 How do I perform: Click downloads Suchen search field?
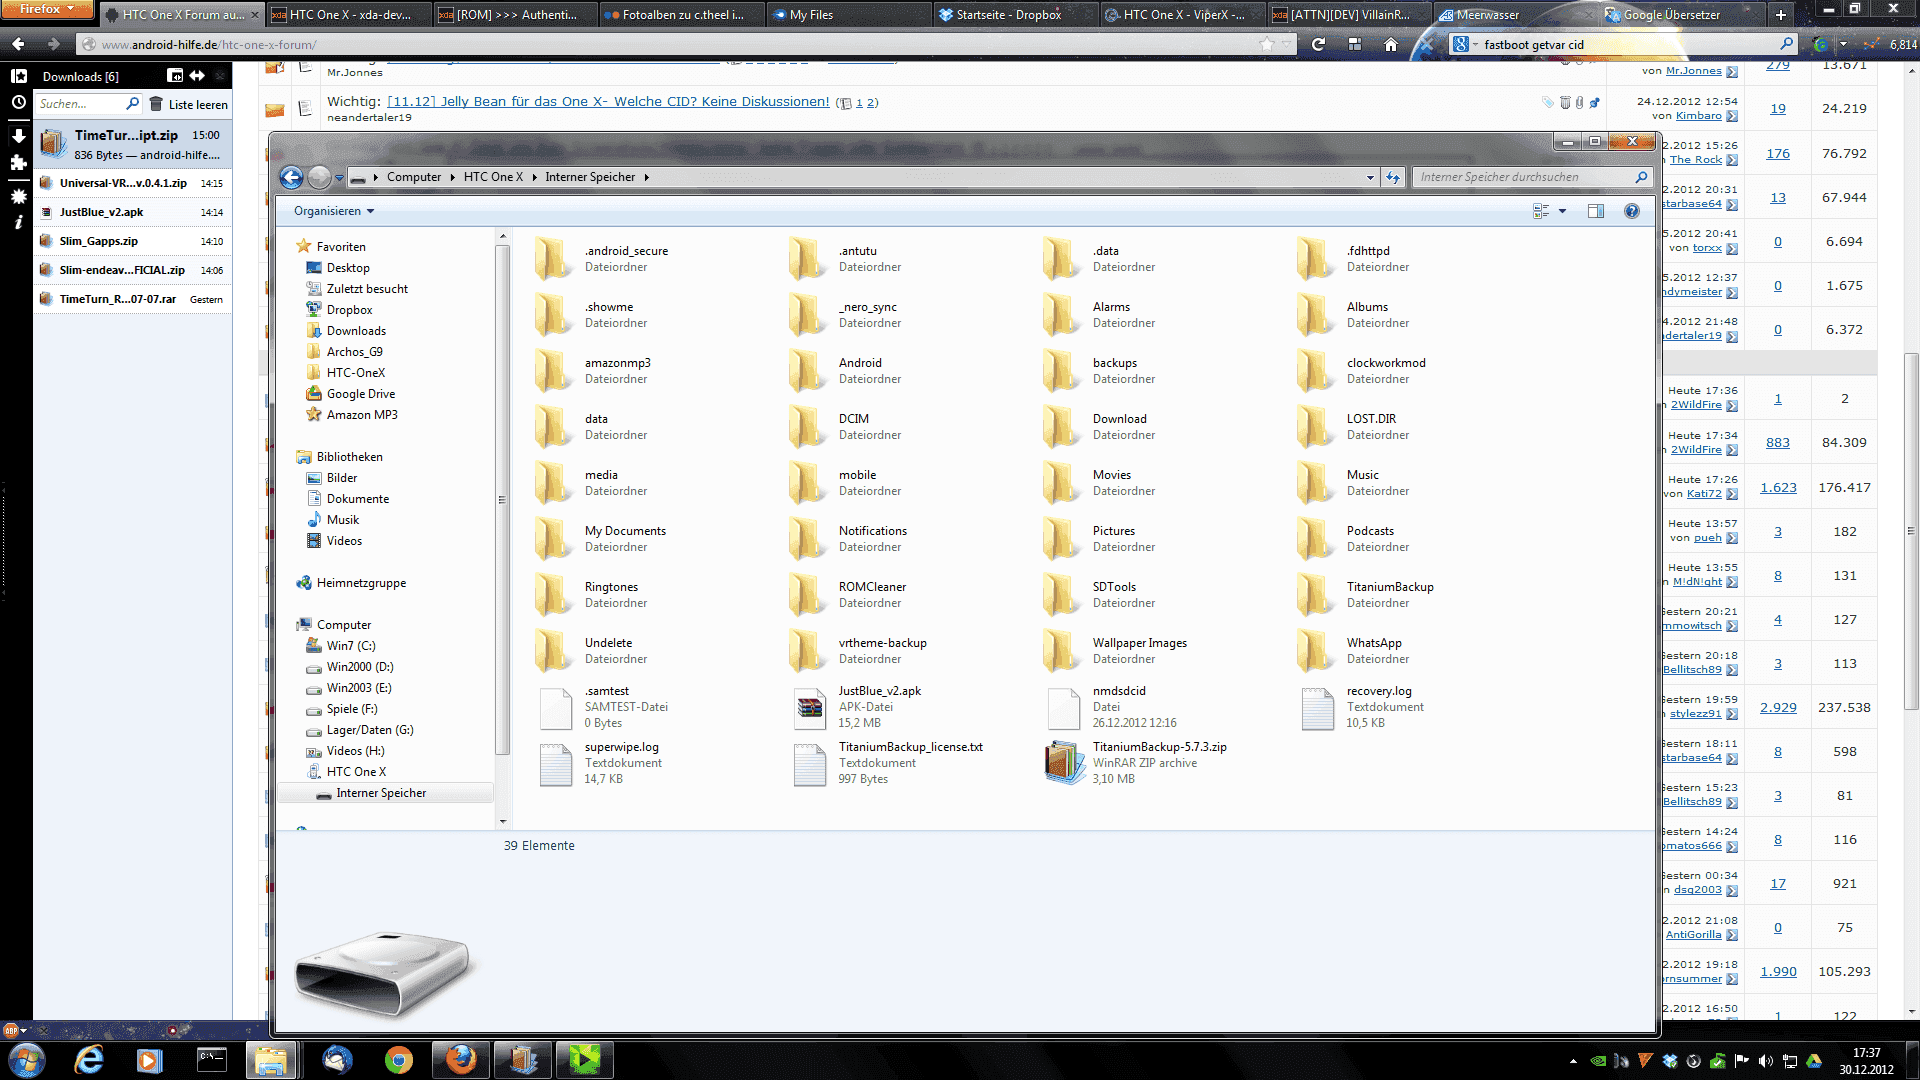[x=88, y=104]
